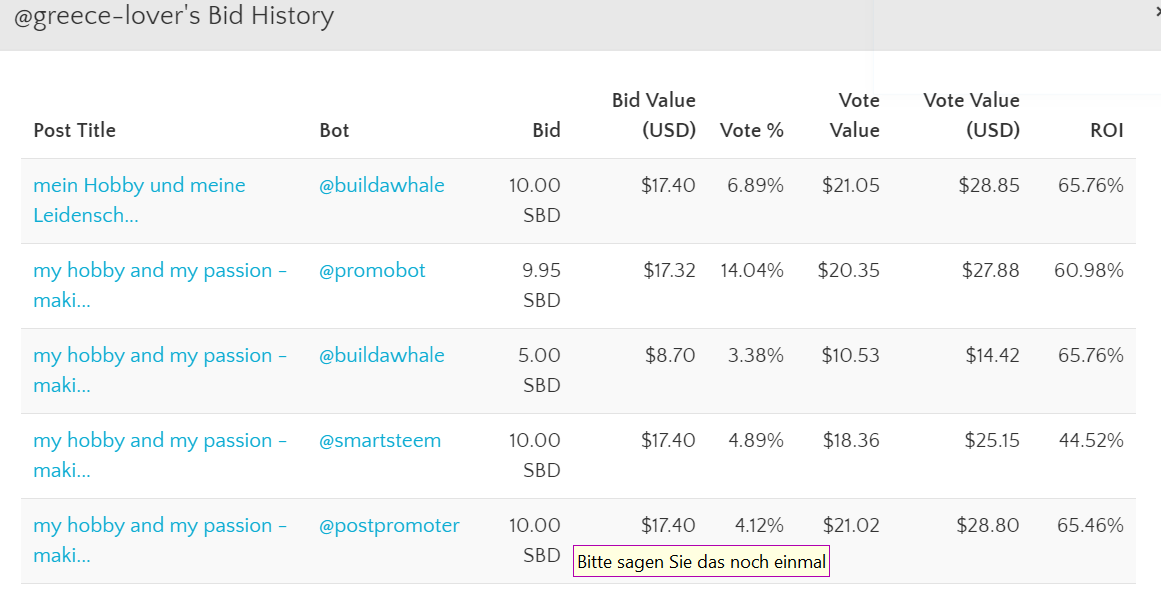Click the Vote % column header
The width and height of the screenshot is (1161, 591).
752,130
